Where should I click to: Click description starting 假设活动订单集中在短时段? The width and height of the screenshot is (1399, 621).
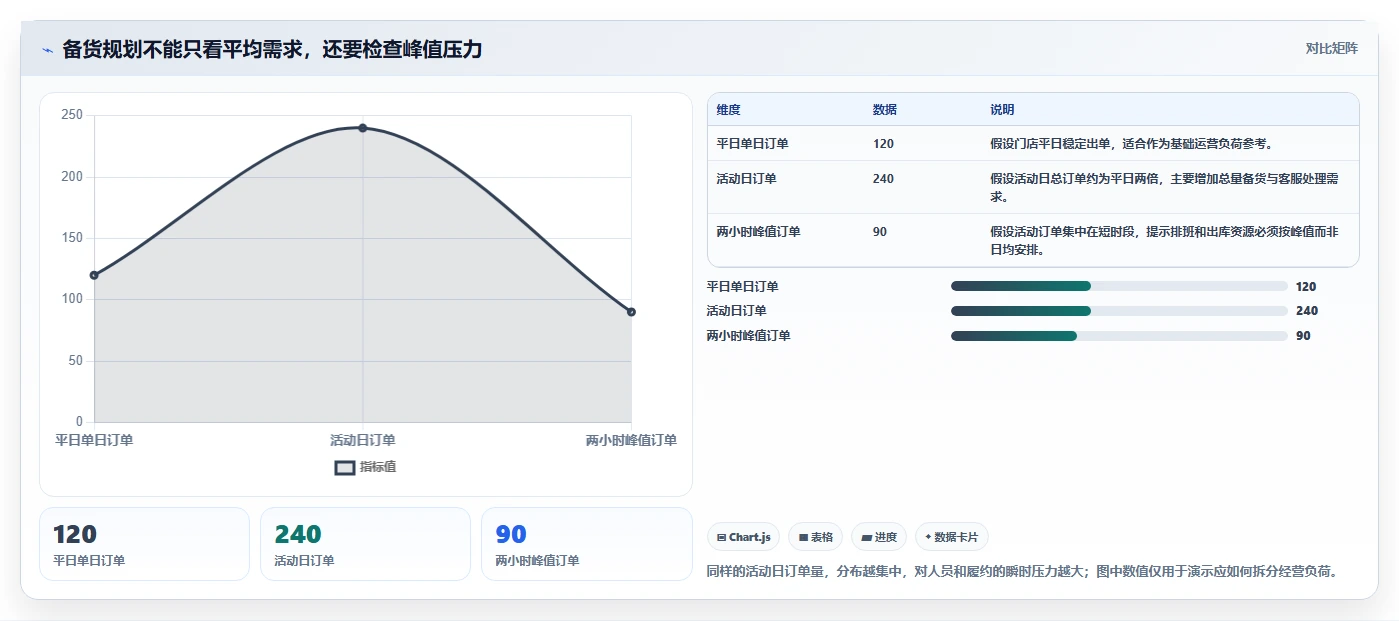pos(1164,241)
